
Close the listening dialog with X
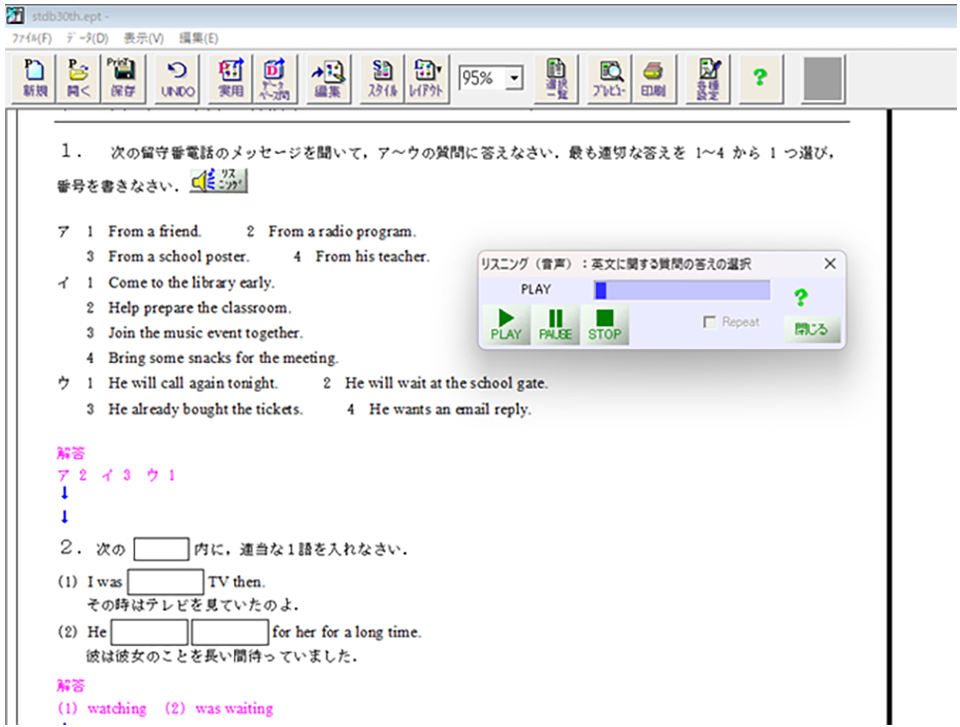tap(830, 263)
